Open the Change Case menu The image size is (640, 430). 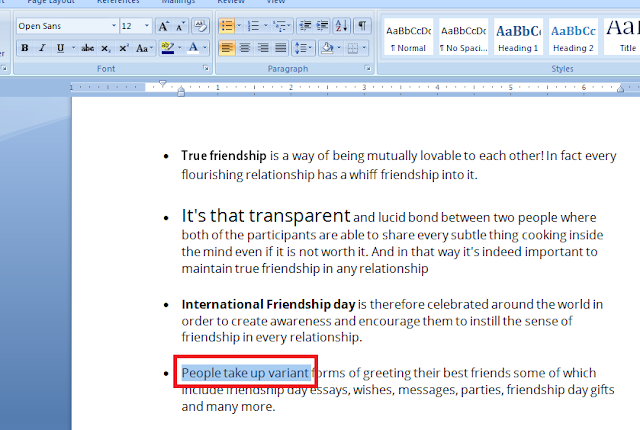point(144,48)
